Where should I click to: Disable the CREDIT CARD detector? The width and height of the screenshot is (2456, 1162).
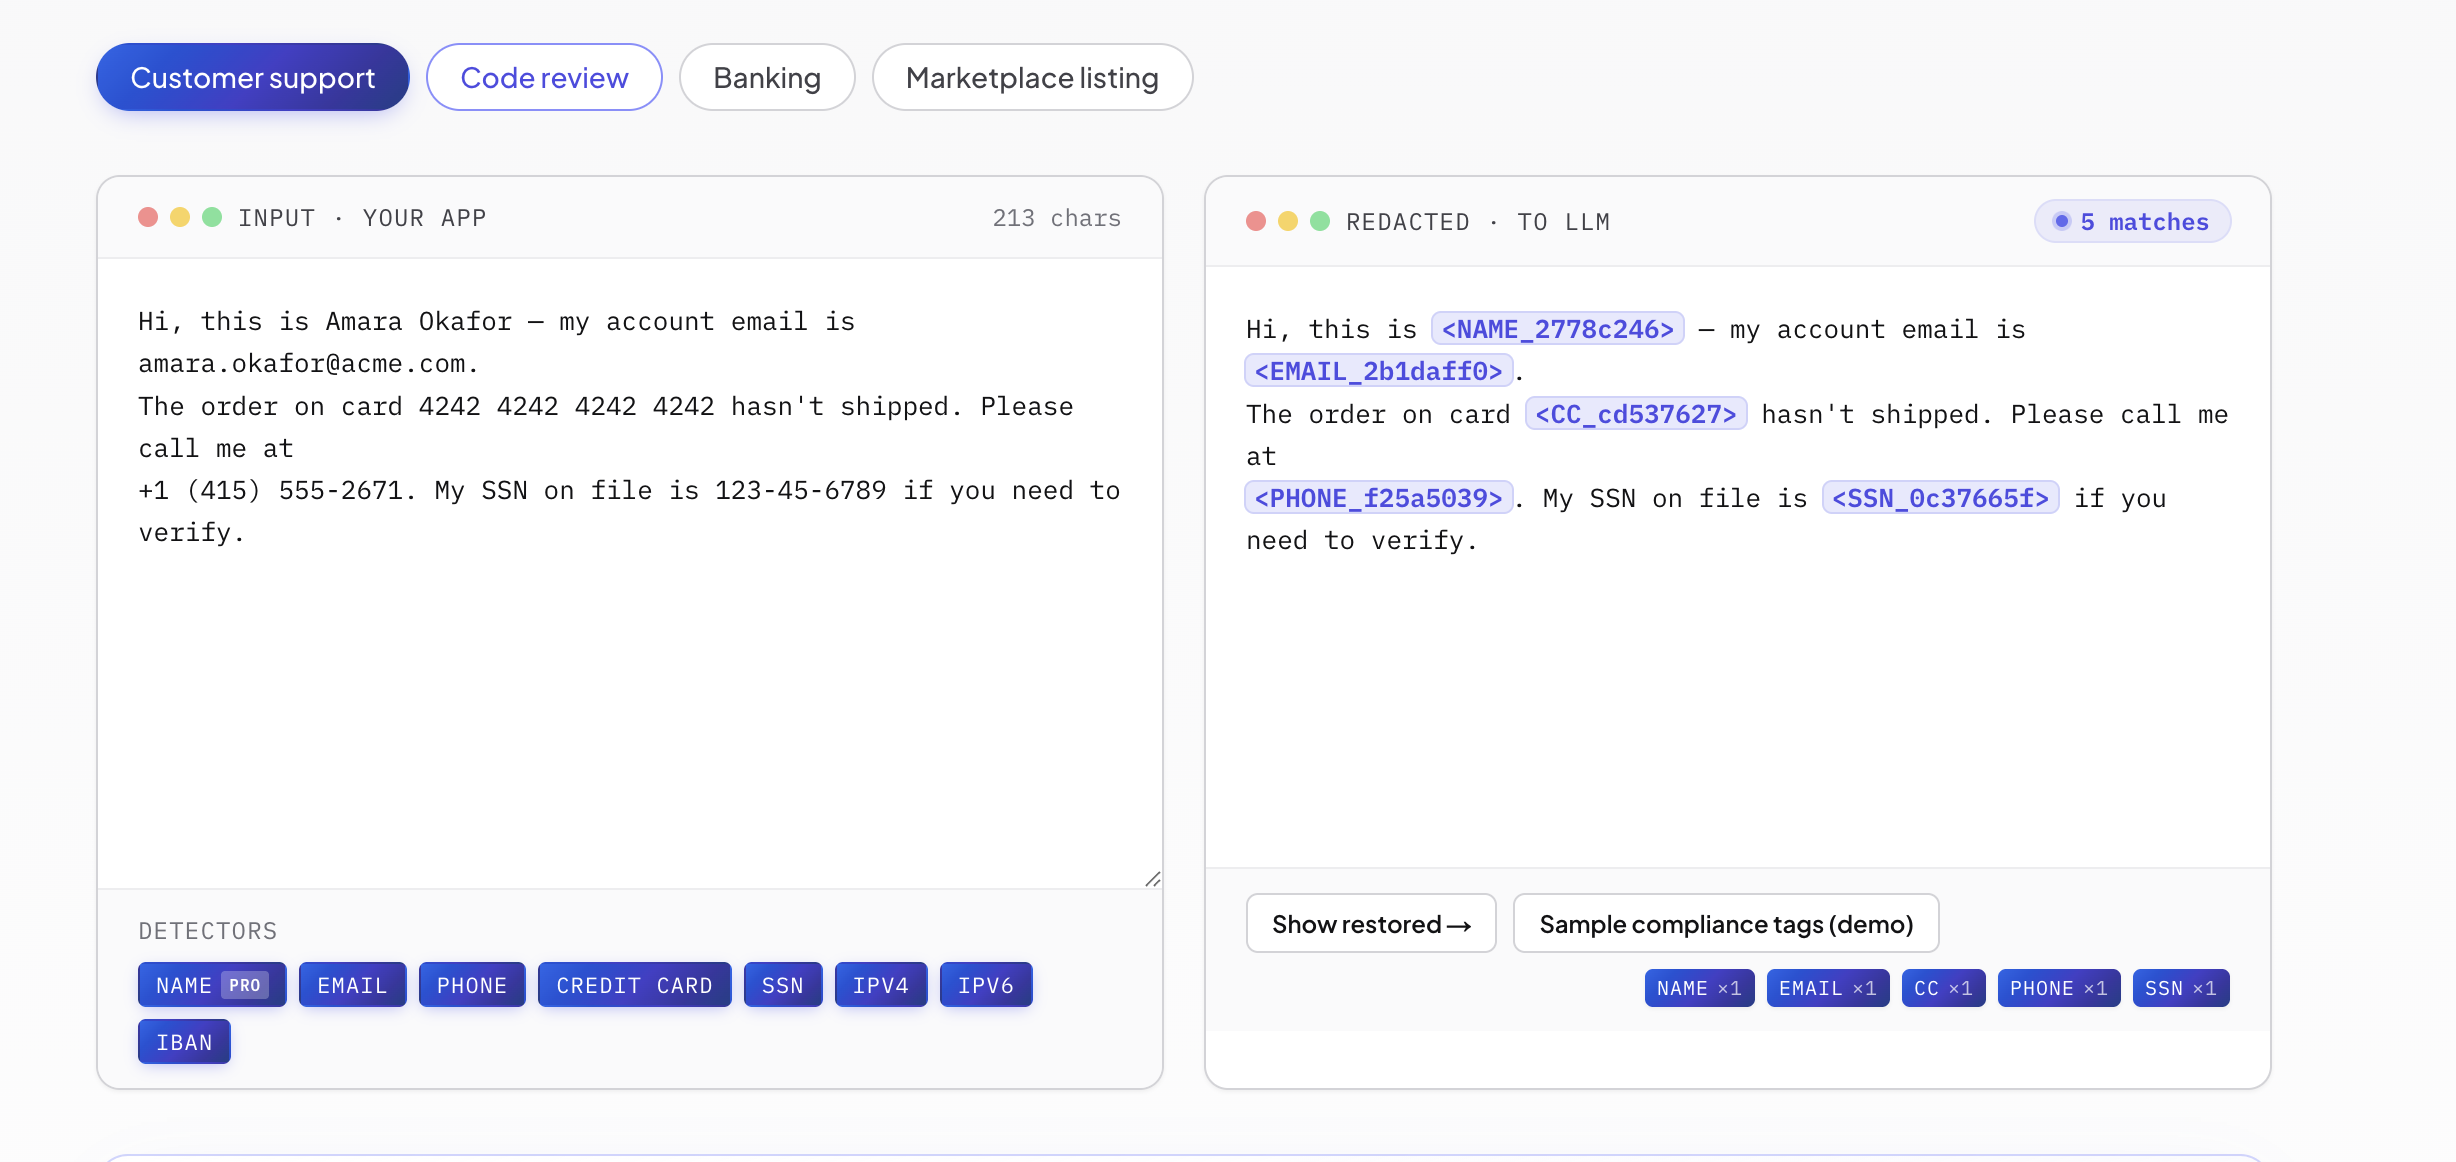(x=634, y=985)
